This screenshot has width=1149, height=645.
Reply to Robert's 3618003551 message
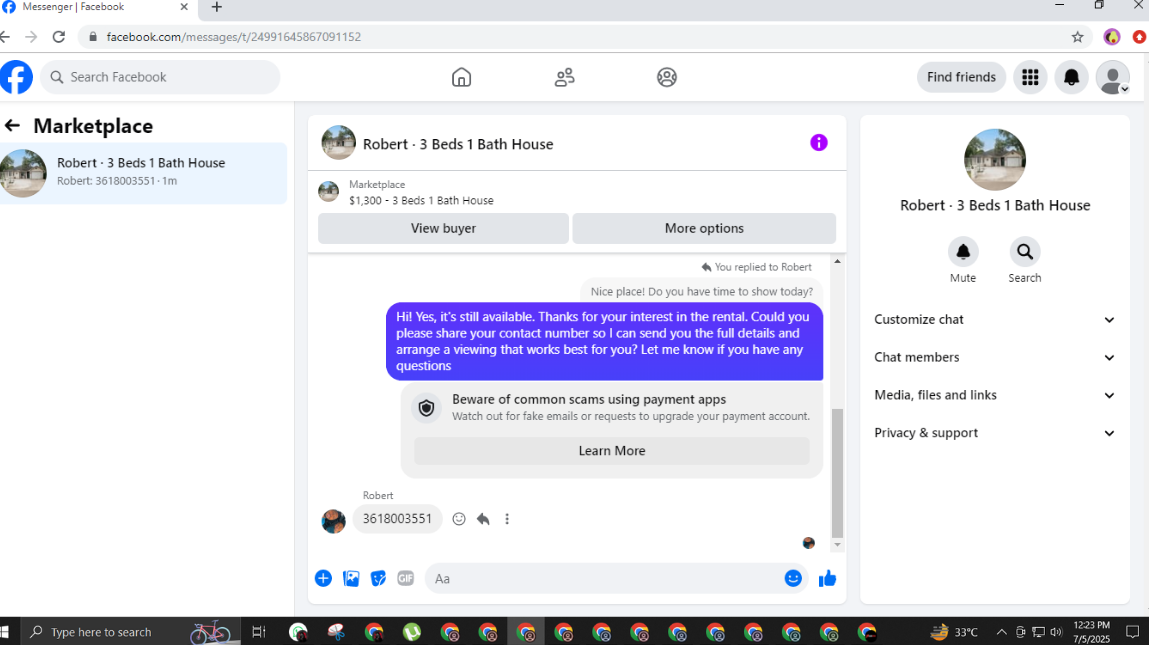point(483,519)
